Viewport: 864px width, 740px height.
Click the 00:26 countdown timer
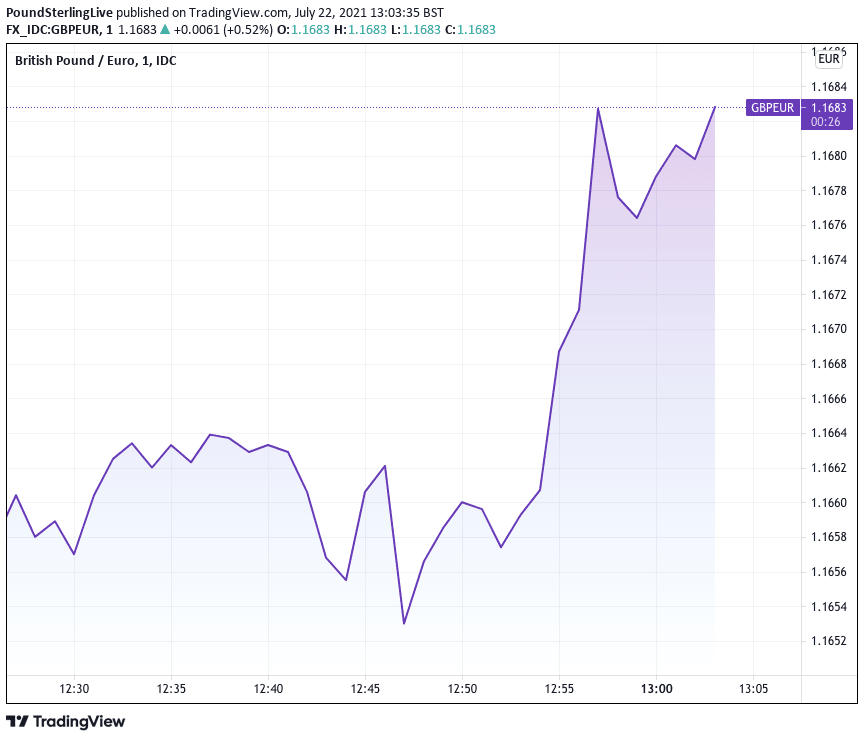tap(825, 121)
